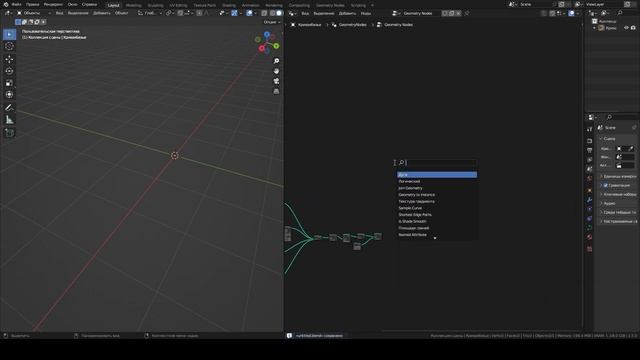Click the green Y axis on gizmo

tap(276, 46)
